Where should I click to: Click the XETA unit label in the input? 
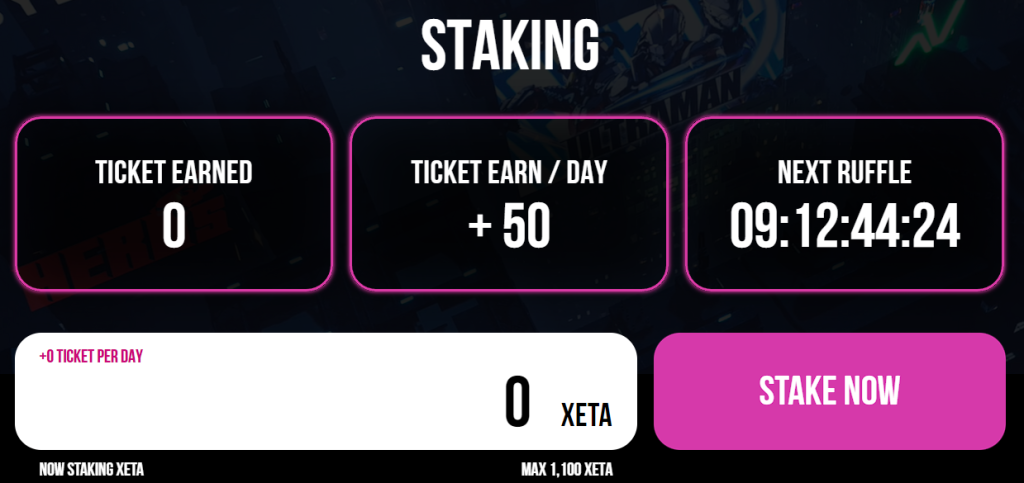pyautogui.click(x=586, y=414)
